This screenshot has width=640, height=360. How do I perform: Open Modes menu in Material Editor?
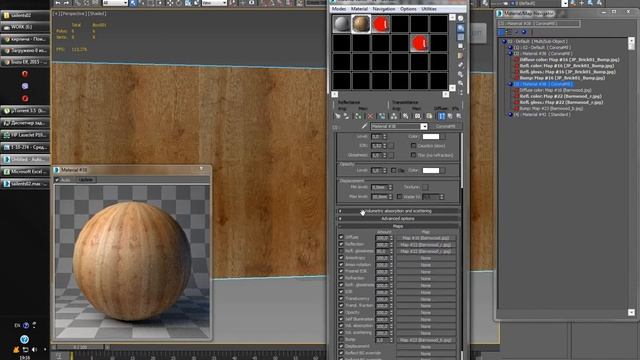click(339, 9)
